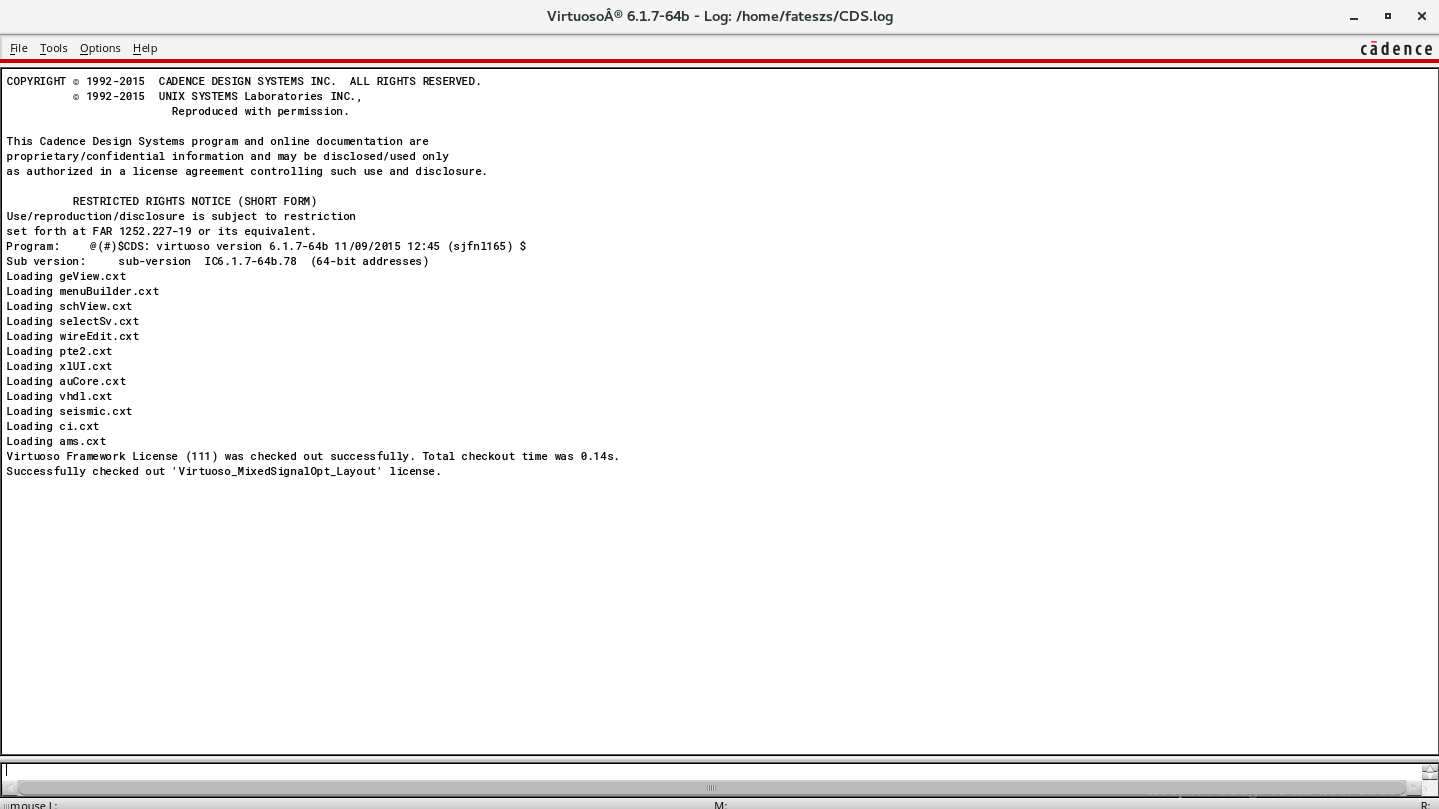
Task: Click 'RESTRICTED RIGHTS NOTICE (SHORT FORM)' heading
Action: [195, 201]
